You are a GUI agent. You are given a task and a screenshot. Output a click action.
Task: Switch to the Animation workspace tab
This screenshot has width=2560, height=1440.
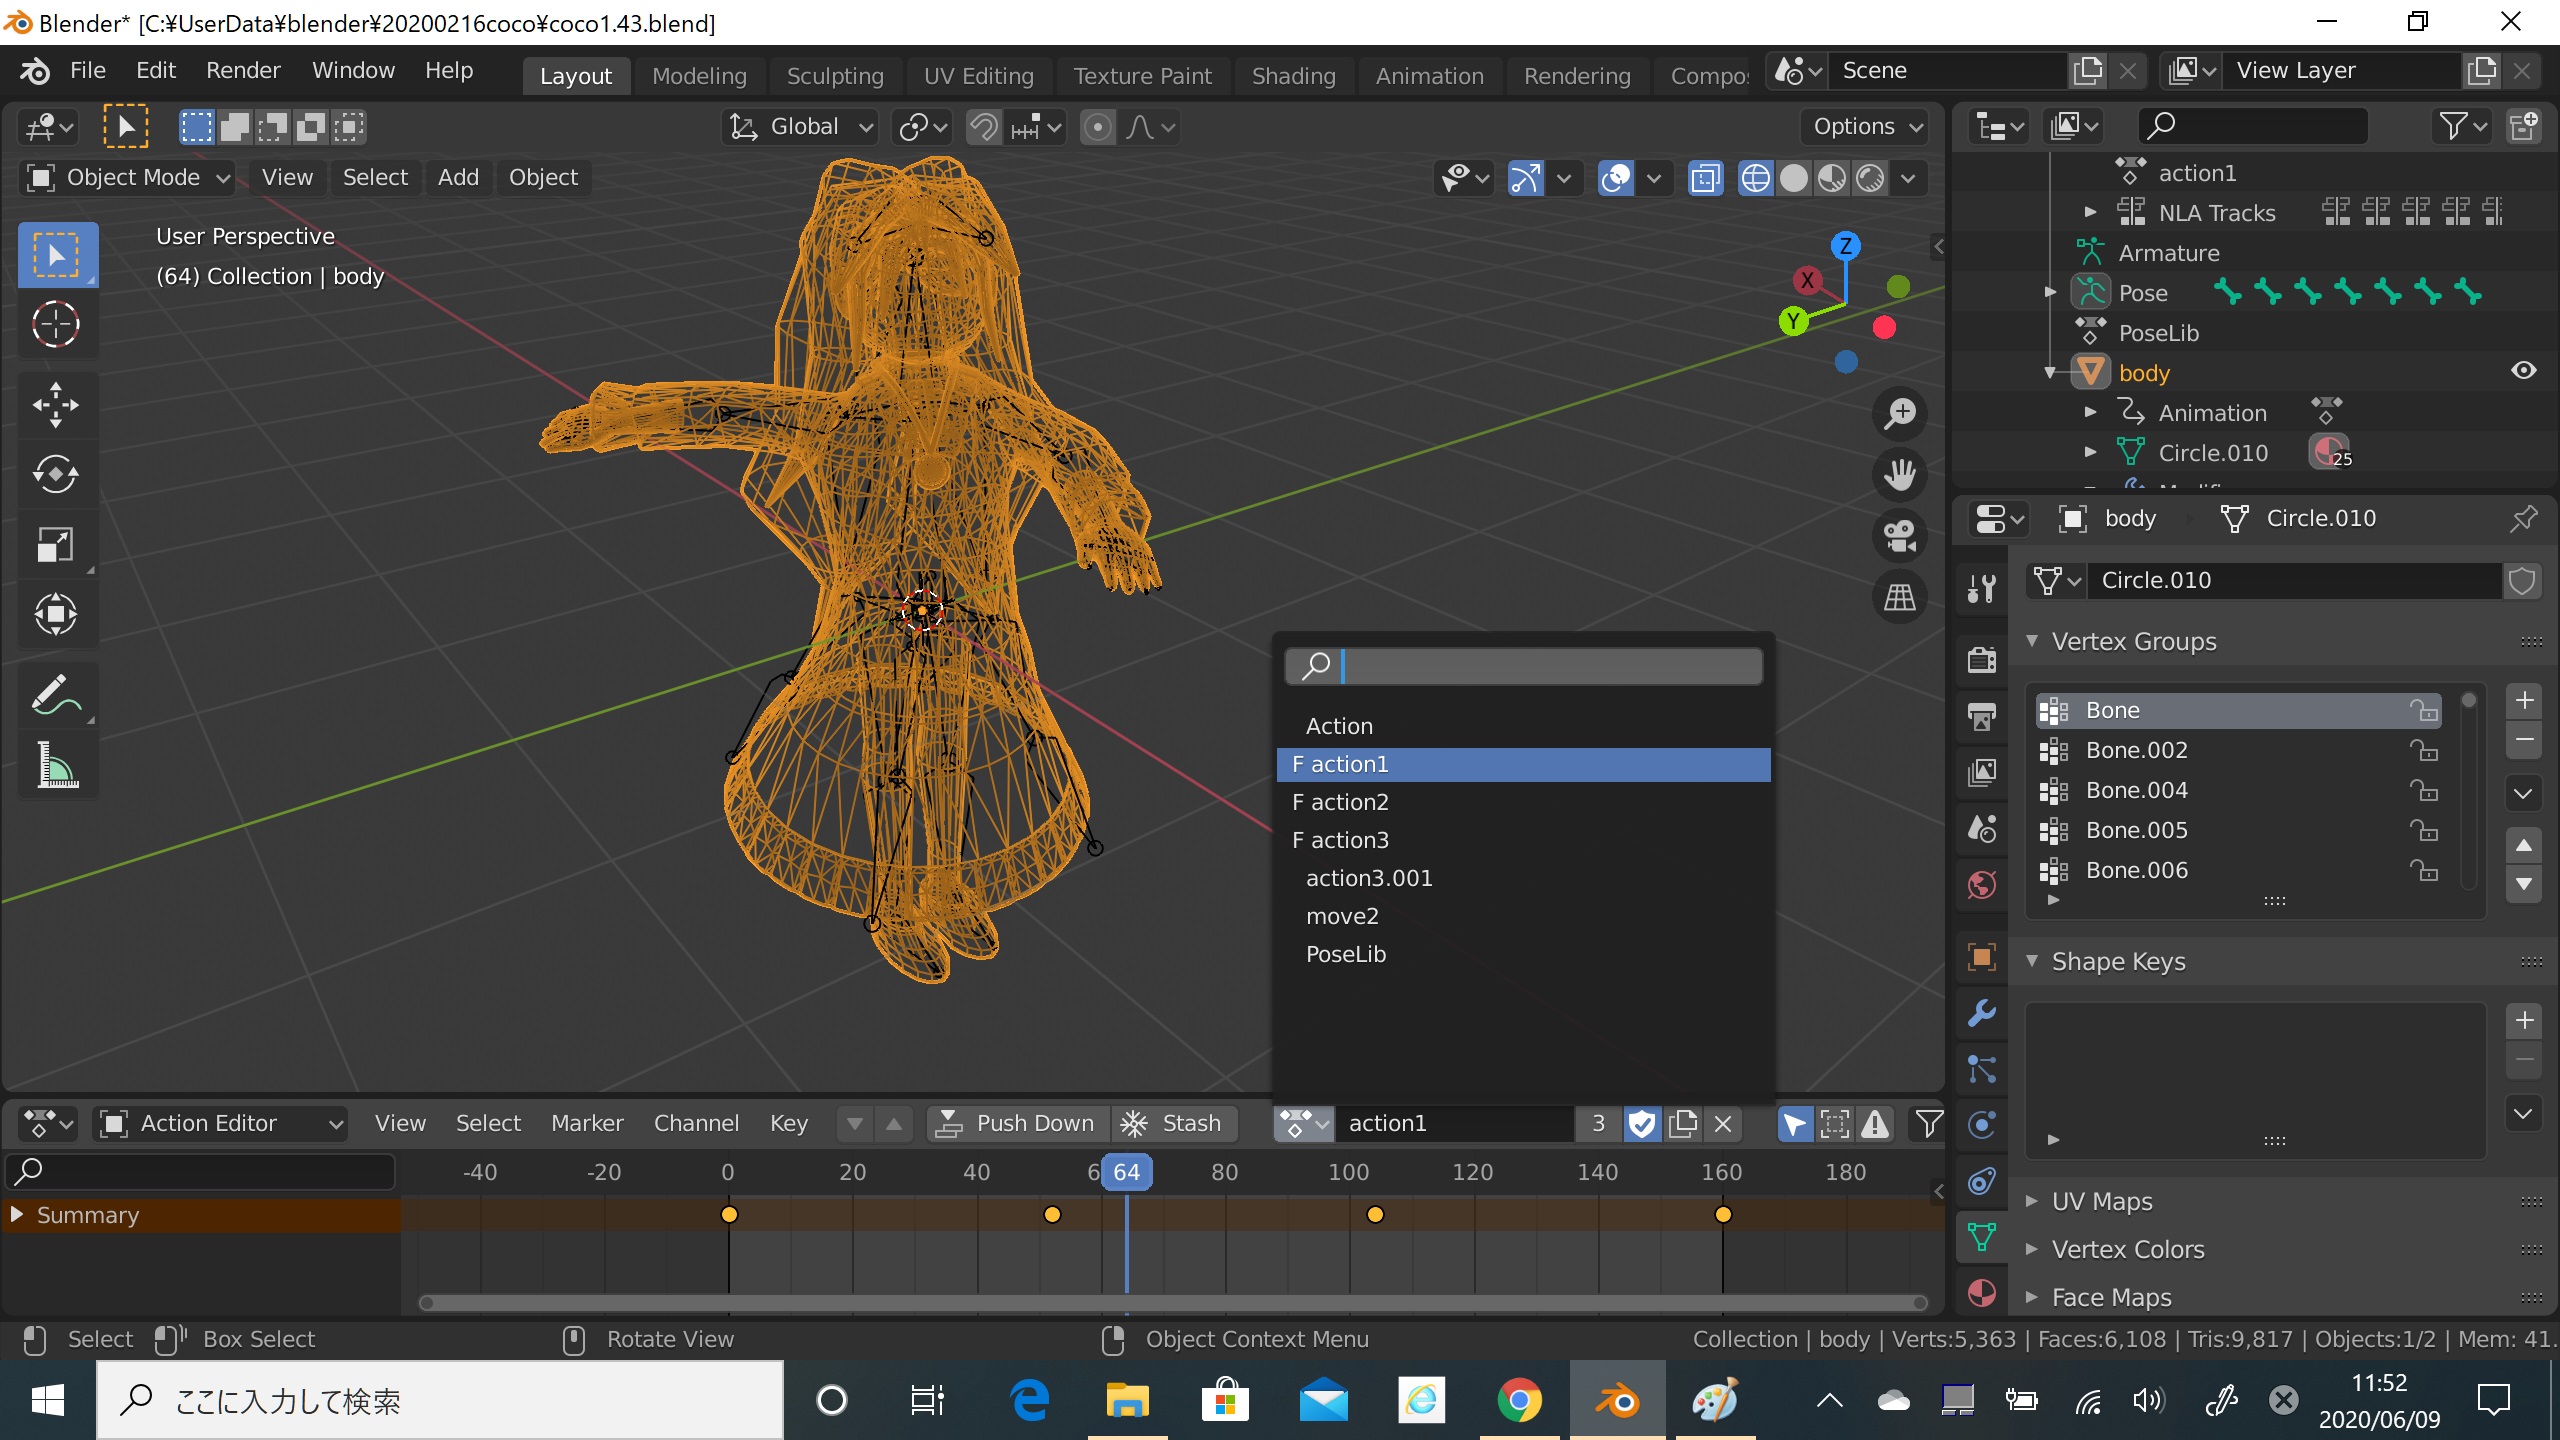tap(1429, 76)
